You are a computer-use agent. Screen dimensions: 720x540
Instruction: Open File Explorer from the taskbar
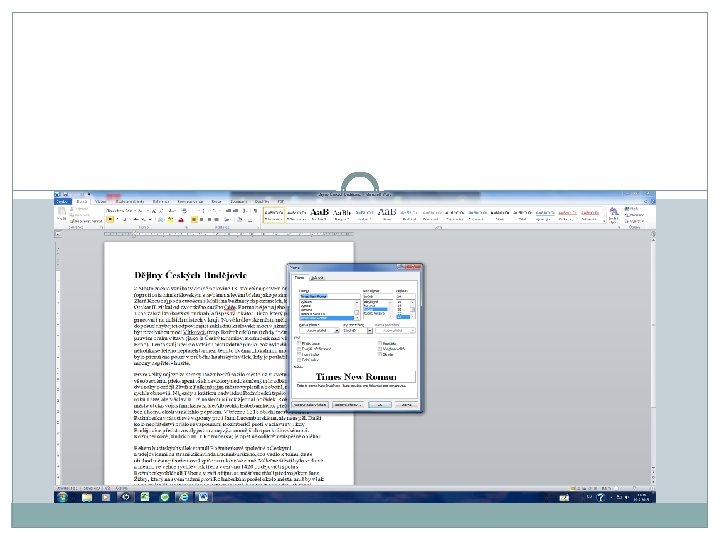coord(87,497)
